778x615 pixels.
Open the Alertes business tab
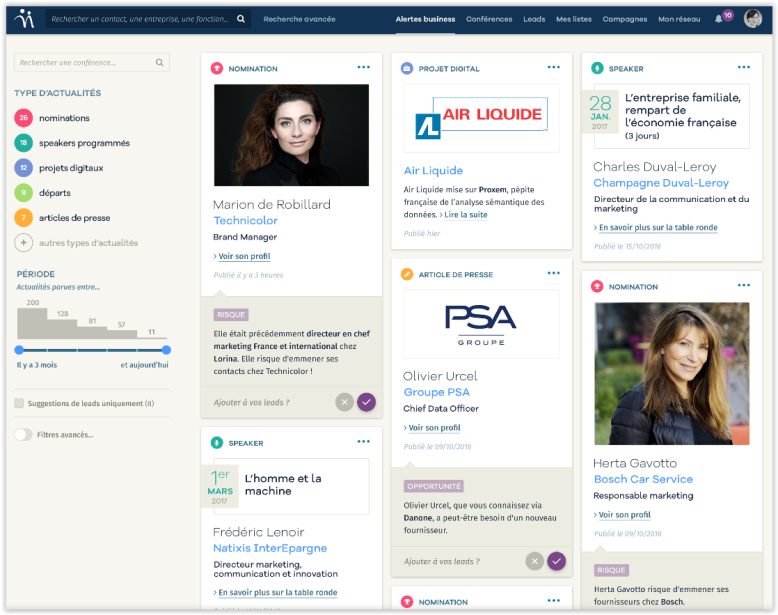click(425, 19)
